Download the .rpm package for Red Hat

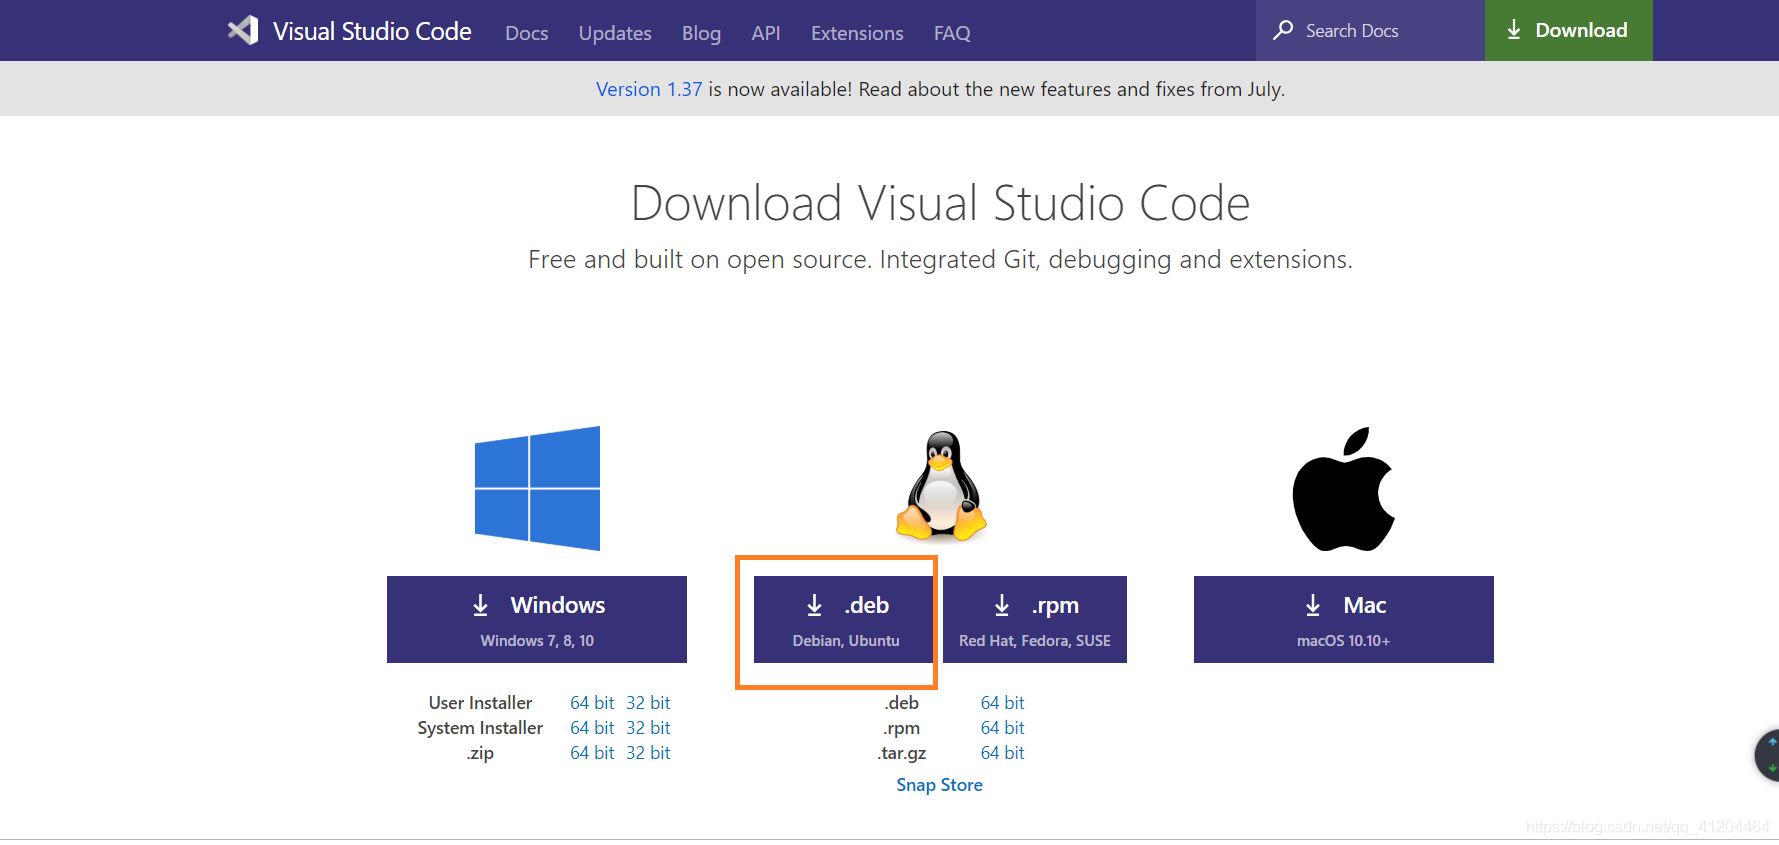[1035, 619]
